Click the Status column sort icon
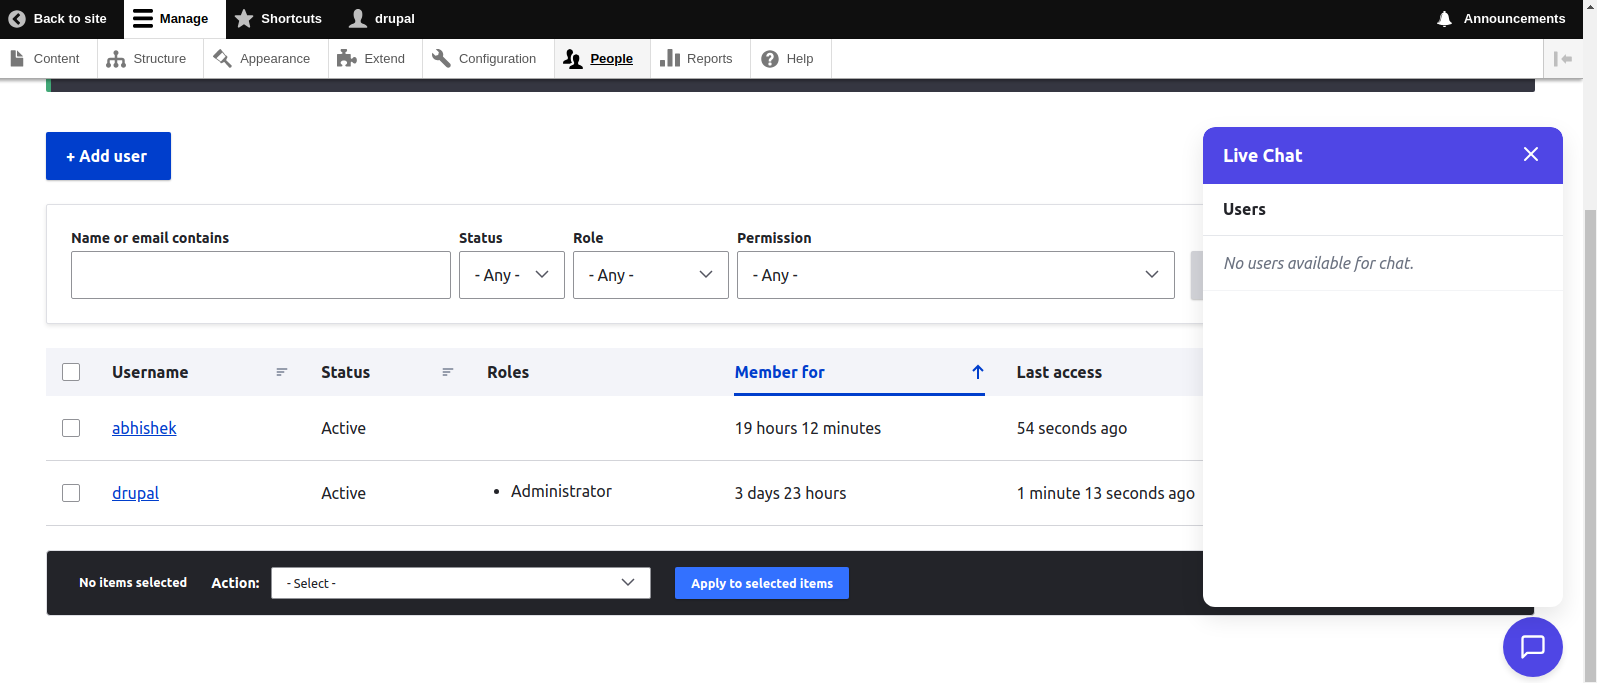 [448, 372]
